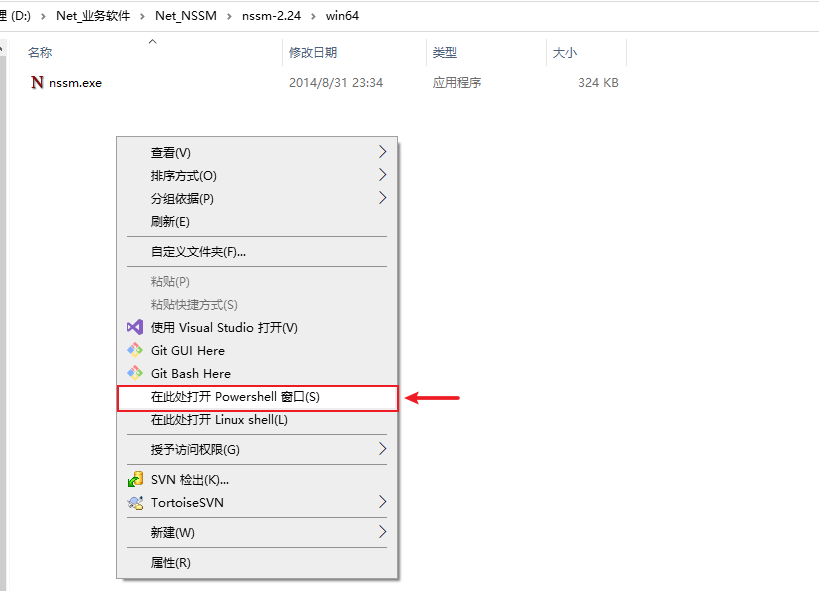Click the greyed 粘贴(P) entry

(256, 282)
